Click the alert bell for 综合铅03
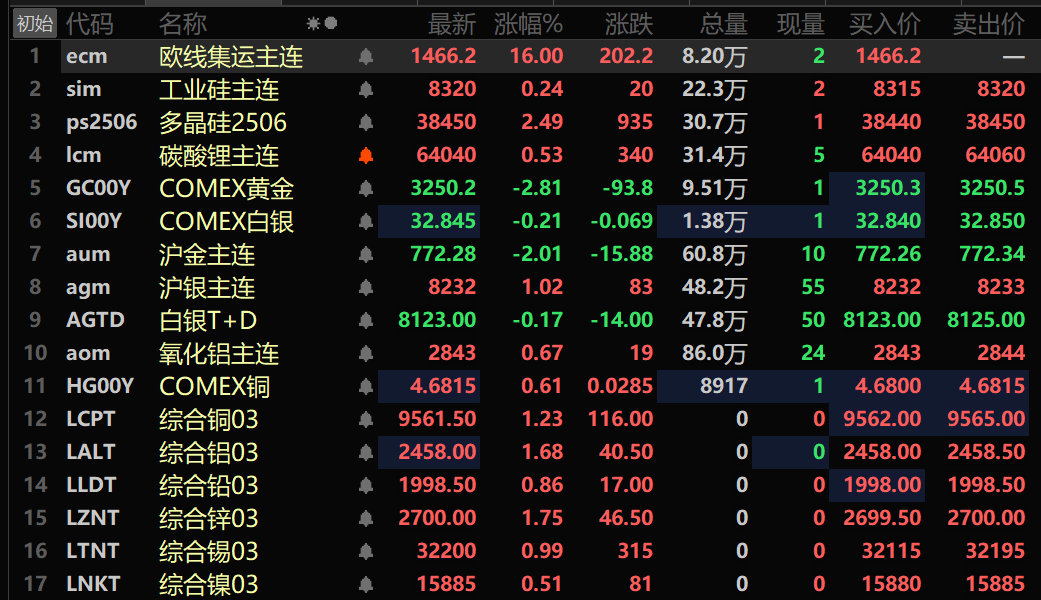Viewport: 1041px width, 600px height. pyautogui.click(x=366, y=485)
